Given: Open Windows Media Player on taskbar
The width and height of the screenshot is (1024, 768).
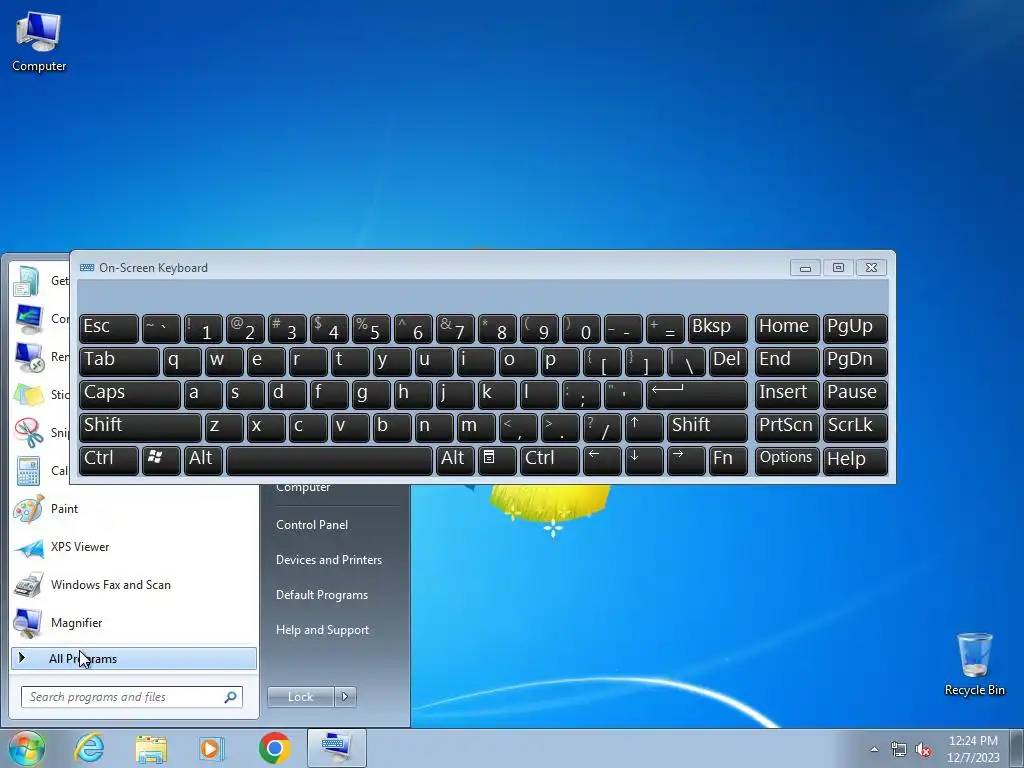Looking at the screenshot, I should (x=212, y=748).
